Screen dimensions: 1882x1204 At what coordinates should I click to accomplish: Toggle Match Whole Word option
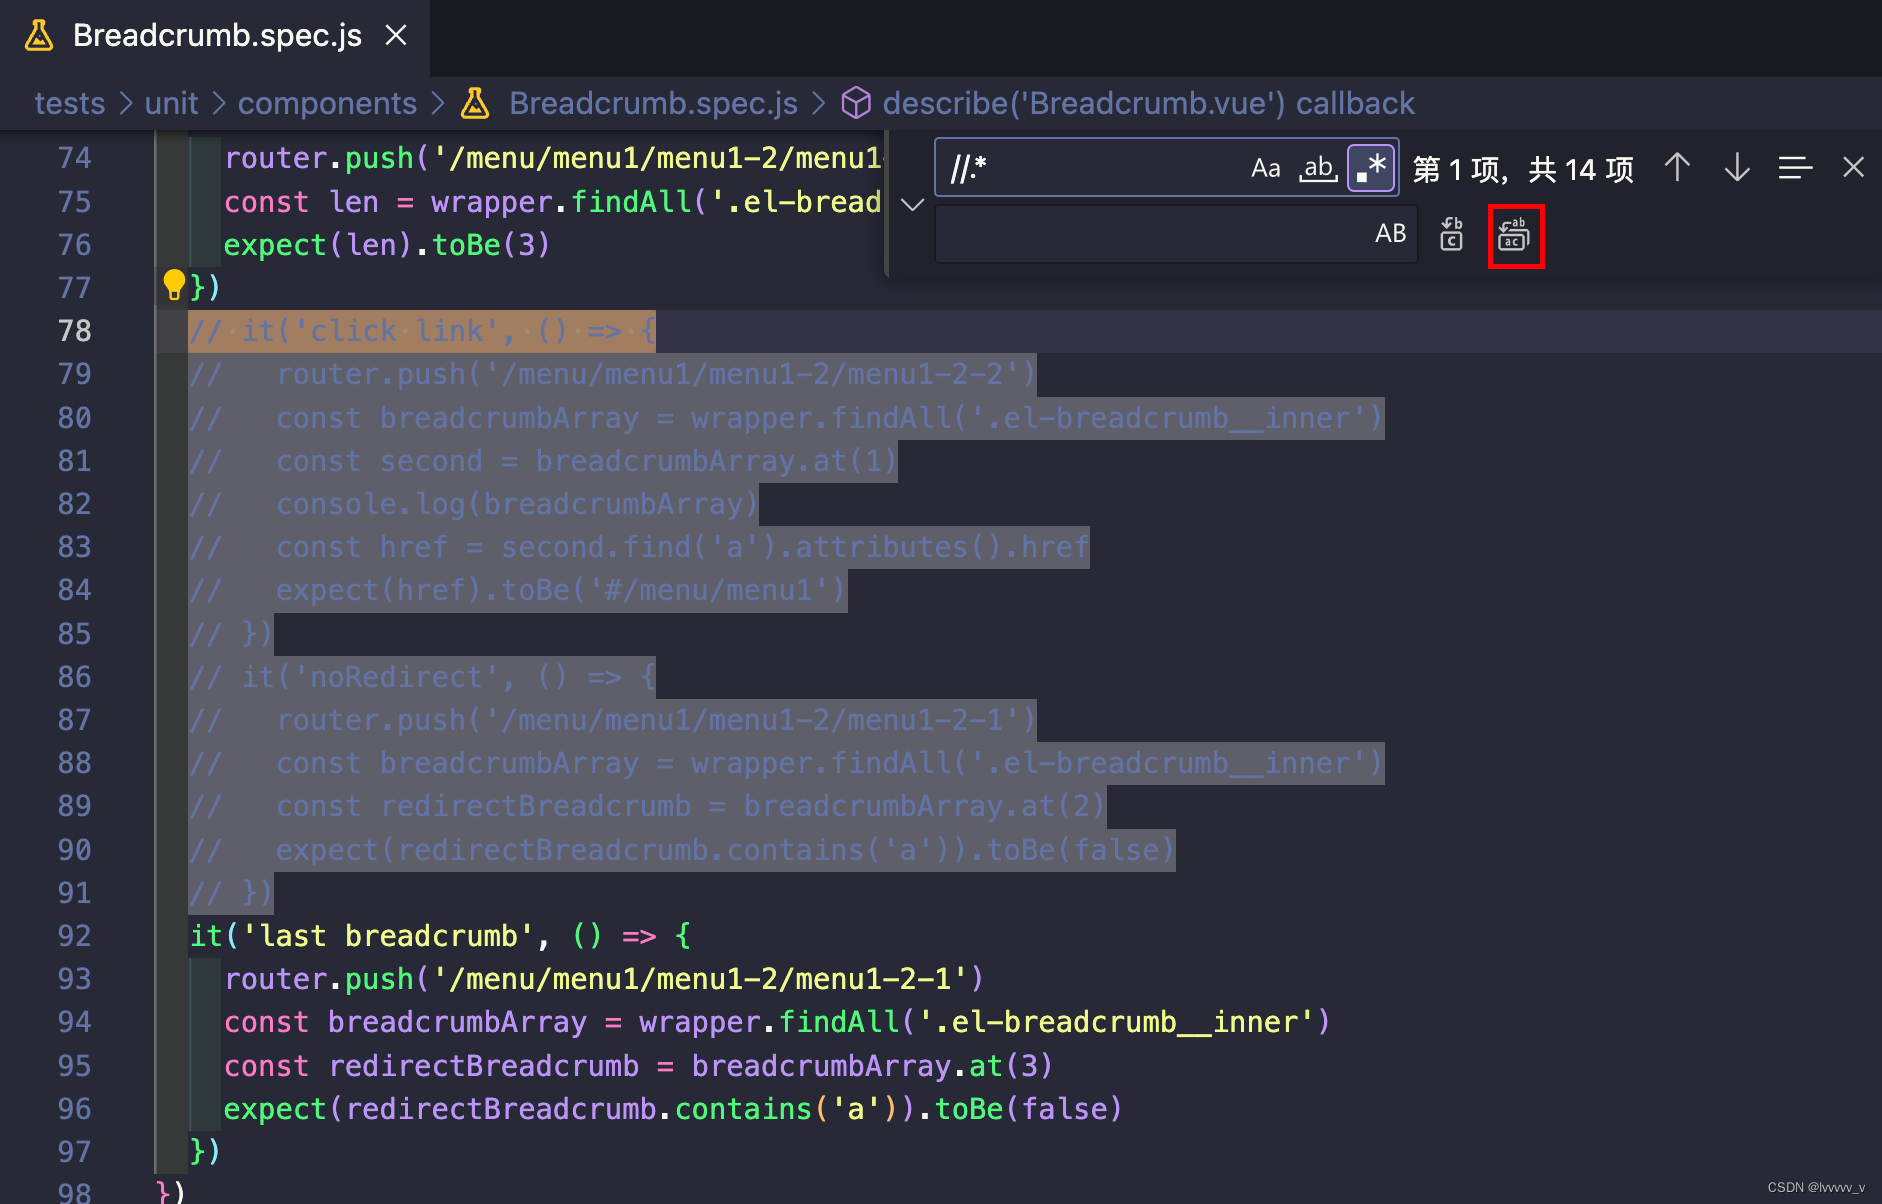(x=1318, y=168)
